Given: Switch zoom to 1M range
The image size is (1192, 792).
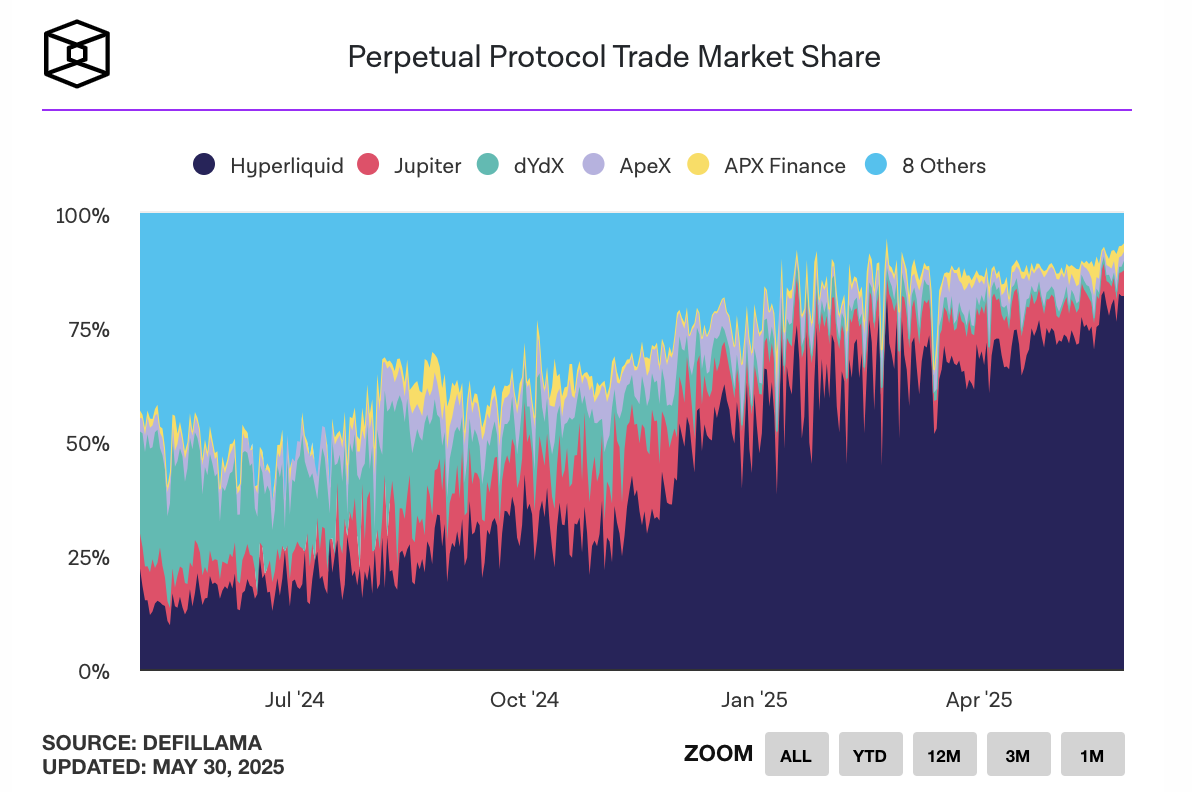Looking at the screenshot, I should tap(1092, 754).
